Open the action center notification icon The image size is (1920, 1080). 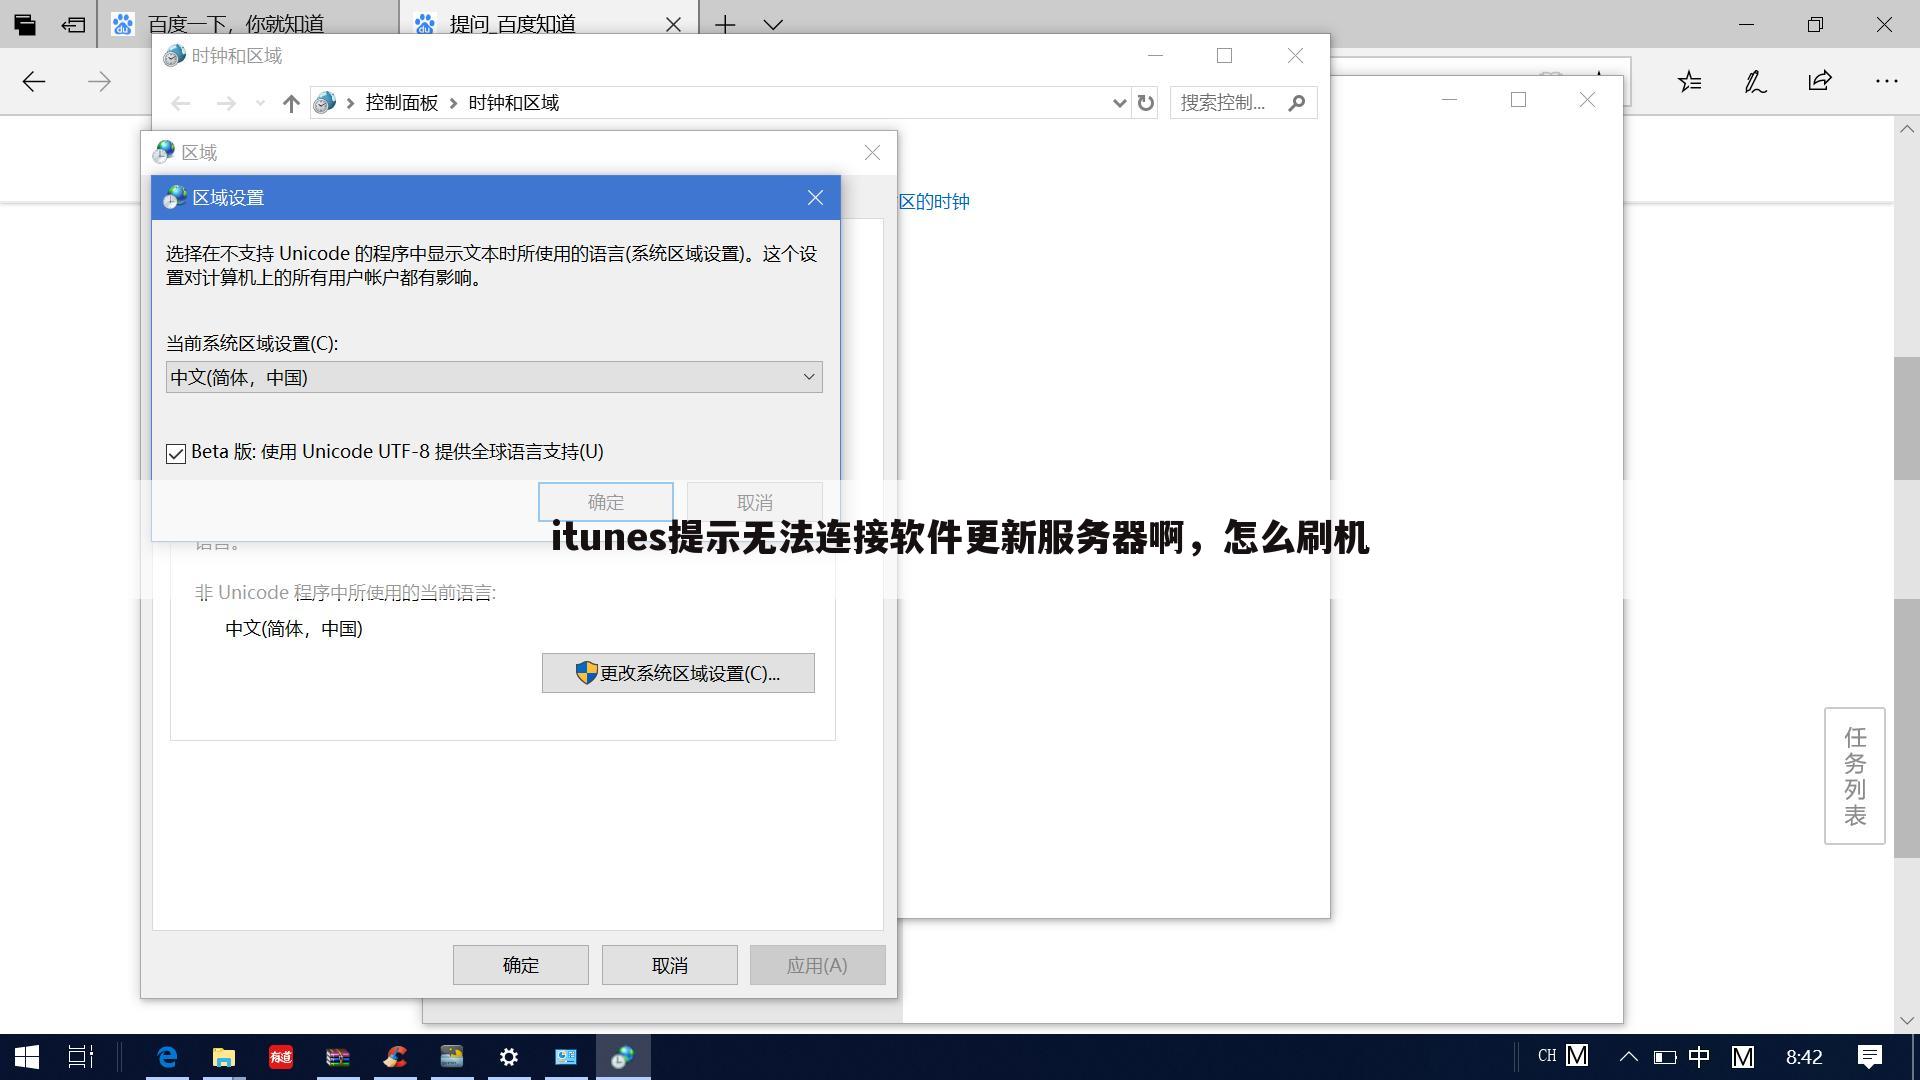[1870, 1056]
